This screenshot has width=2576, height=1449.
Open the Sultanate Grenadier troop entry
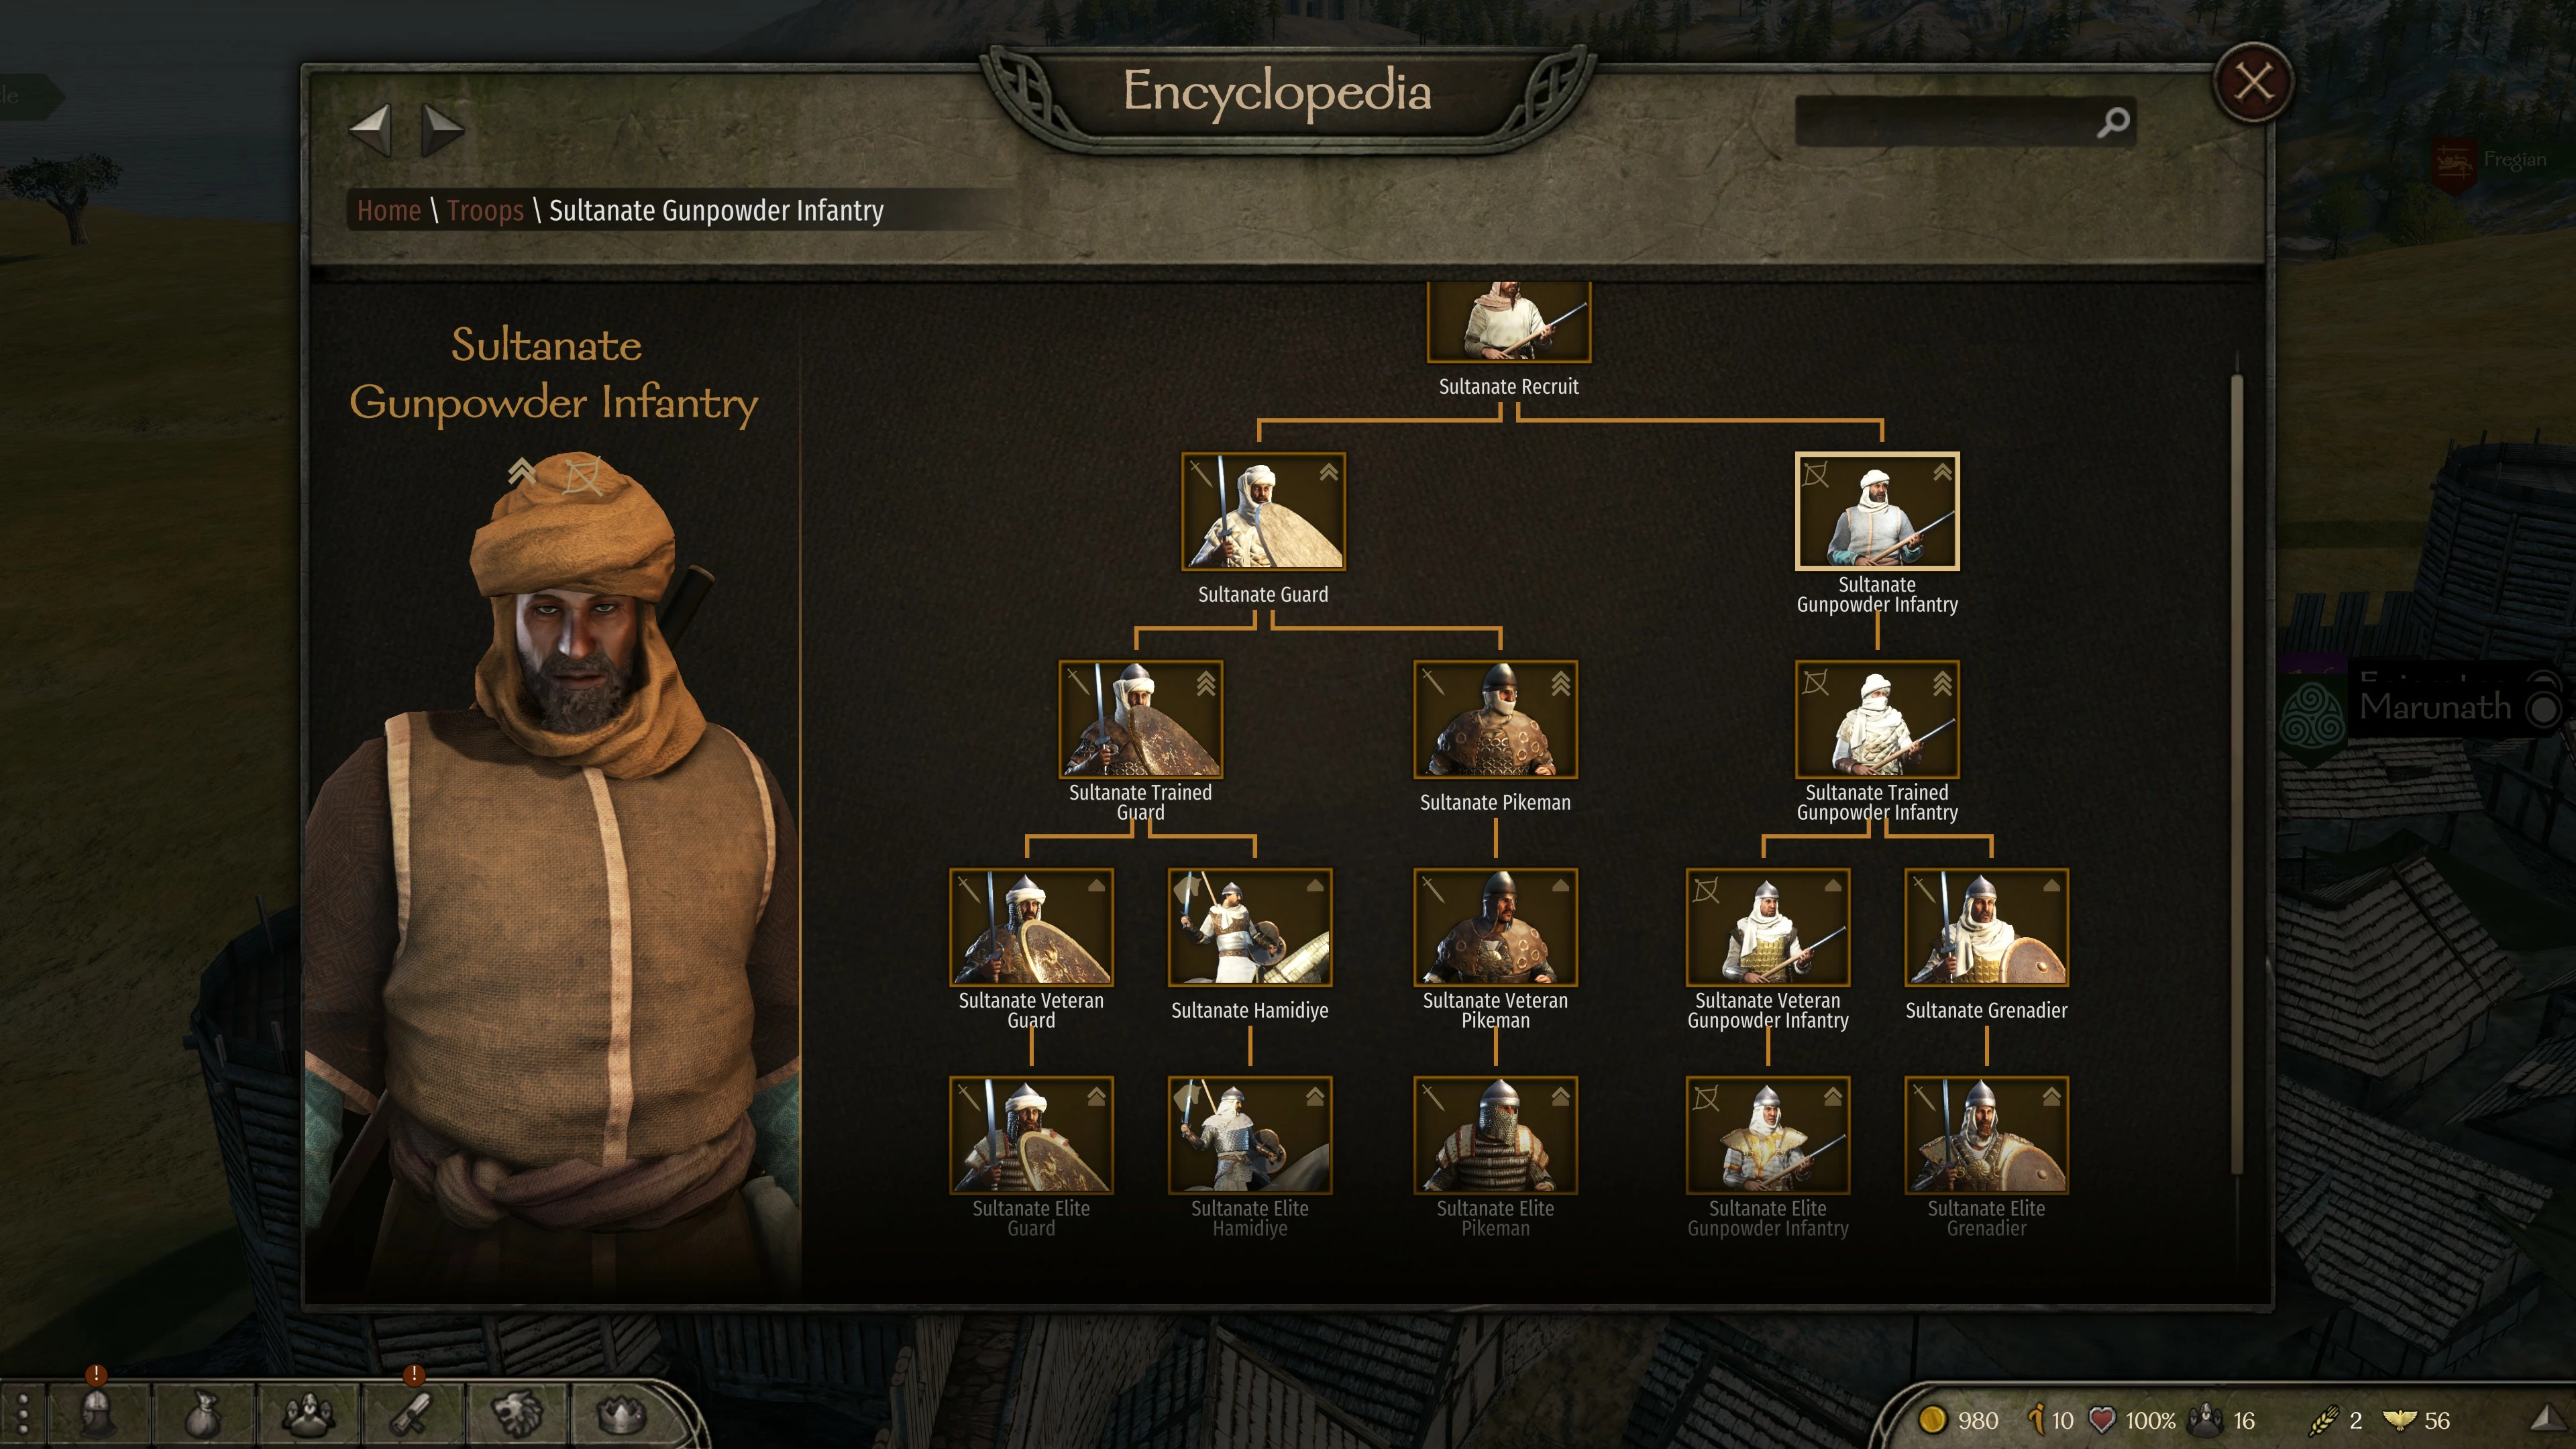pyautogui.click(x=1986, y=927)
